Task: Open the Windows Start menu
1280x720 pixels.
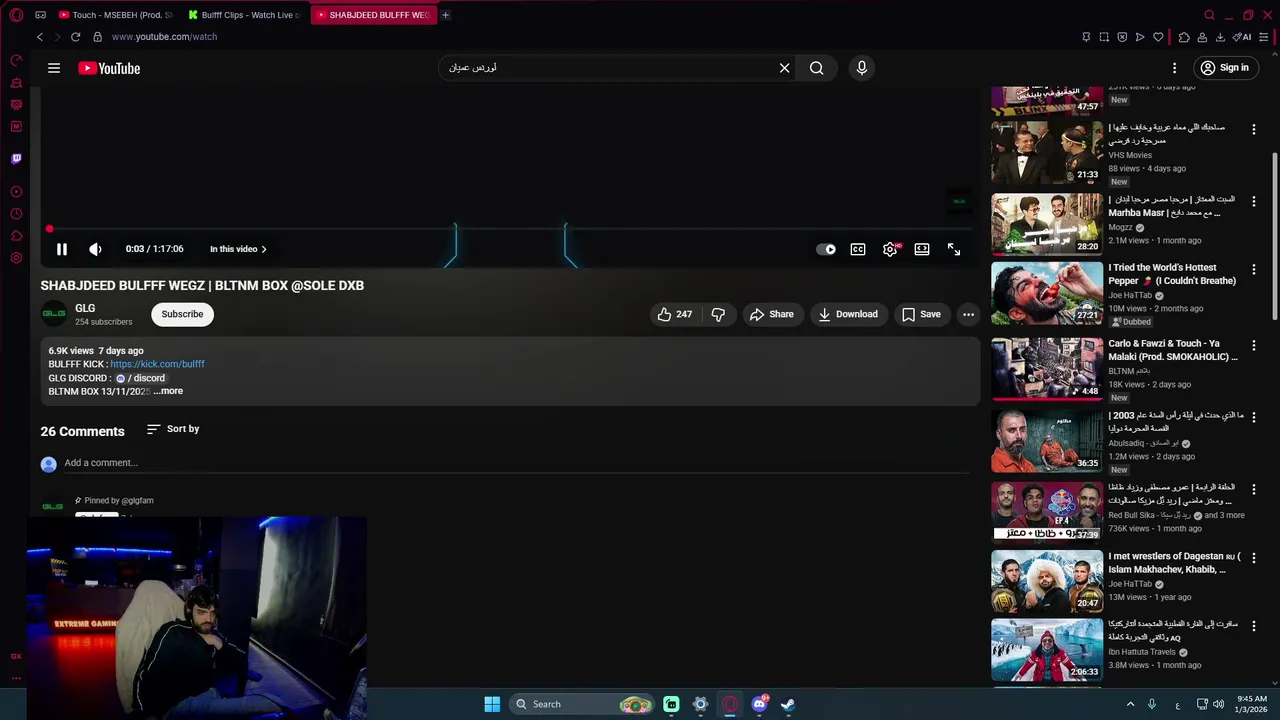Action: point(492,704)
